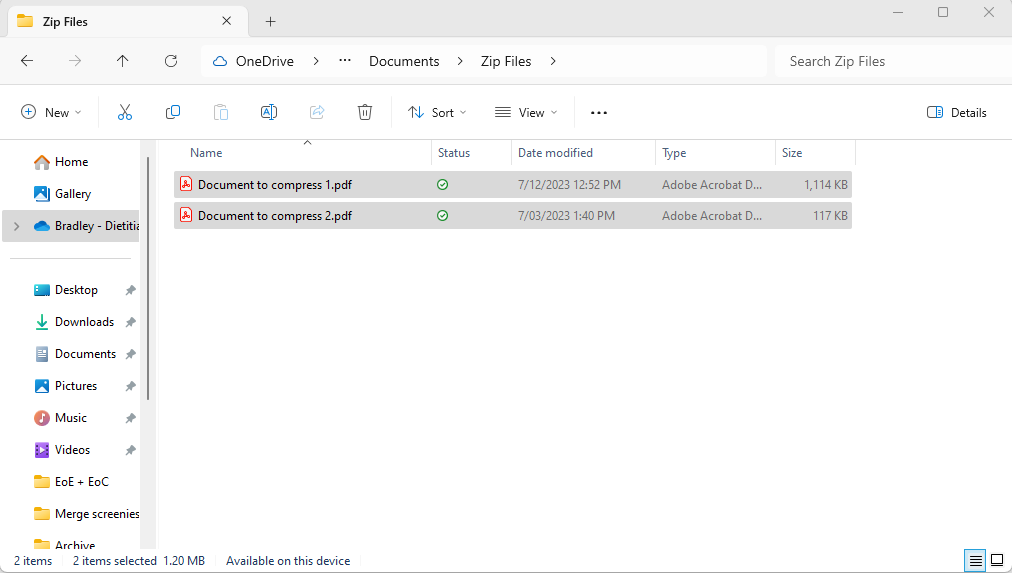
Task: Switch to details list view in status bar
Action: click(974, 560)
